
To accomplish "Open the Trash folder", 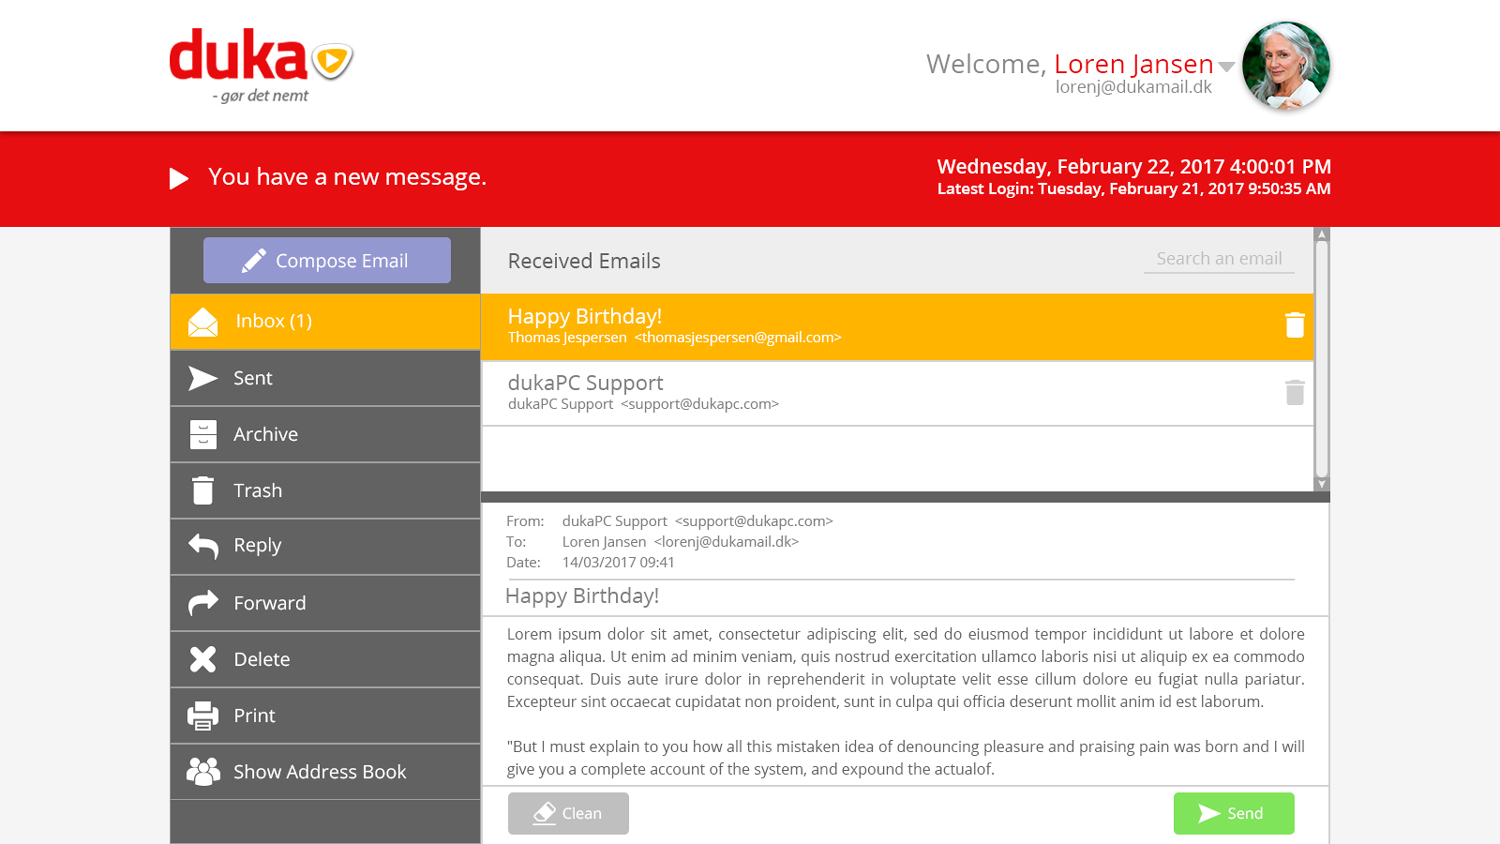I will (x=325, y=490).
